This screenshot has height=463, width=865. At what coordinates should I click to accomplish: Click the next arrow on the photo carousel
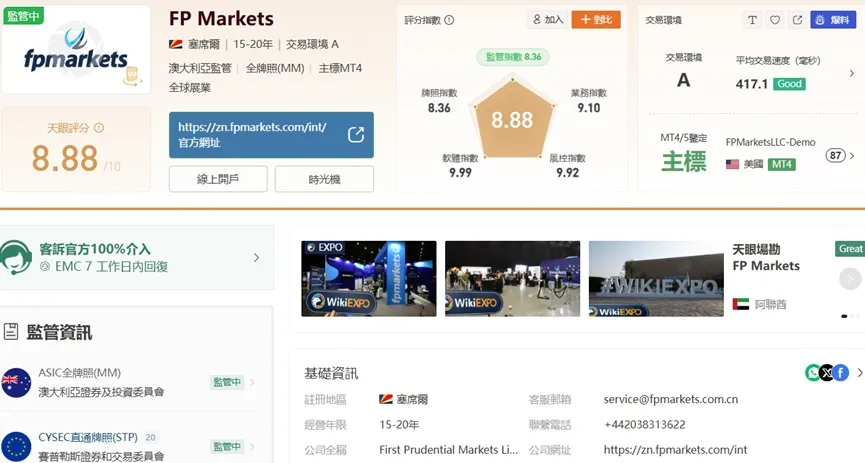point(850,278)
